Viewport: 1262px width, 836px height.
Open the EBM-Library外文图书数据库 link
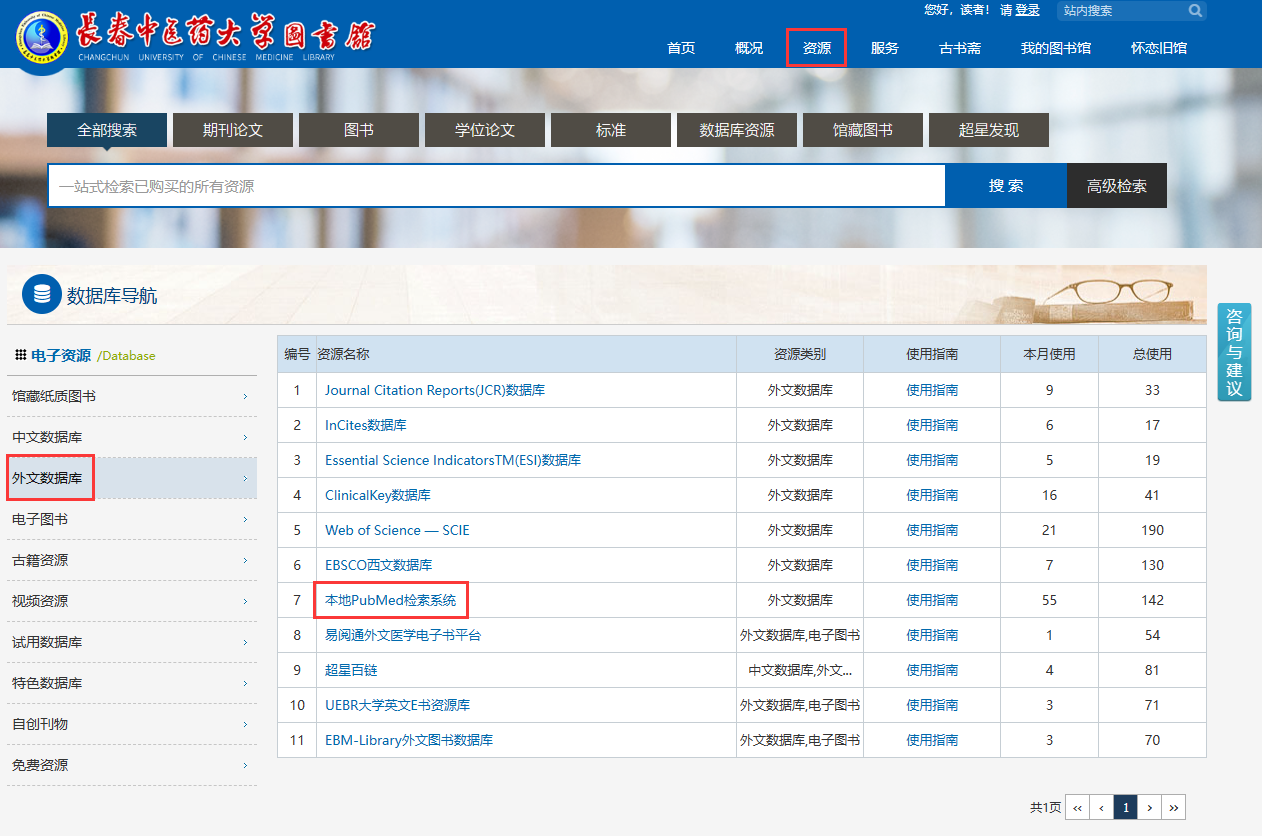coord(409,740)
